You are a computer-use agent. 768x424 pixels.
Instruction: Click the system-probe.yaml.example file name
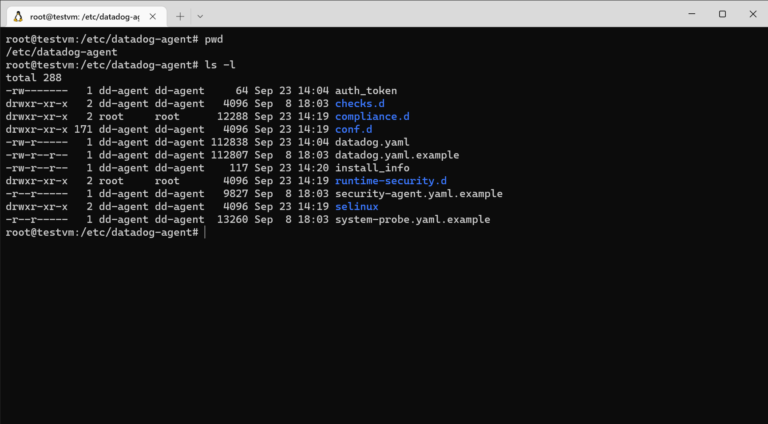[x=412, y=219]
